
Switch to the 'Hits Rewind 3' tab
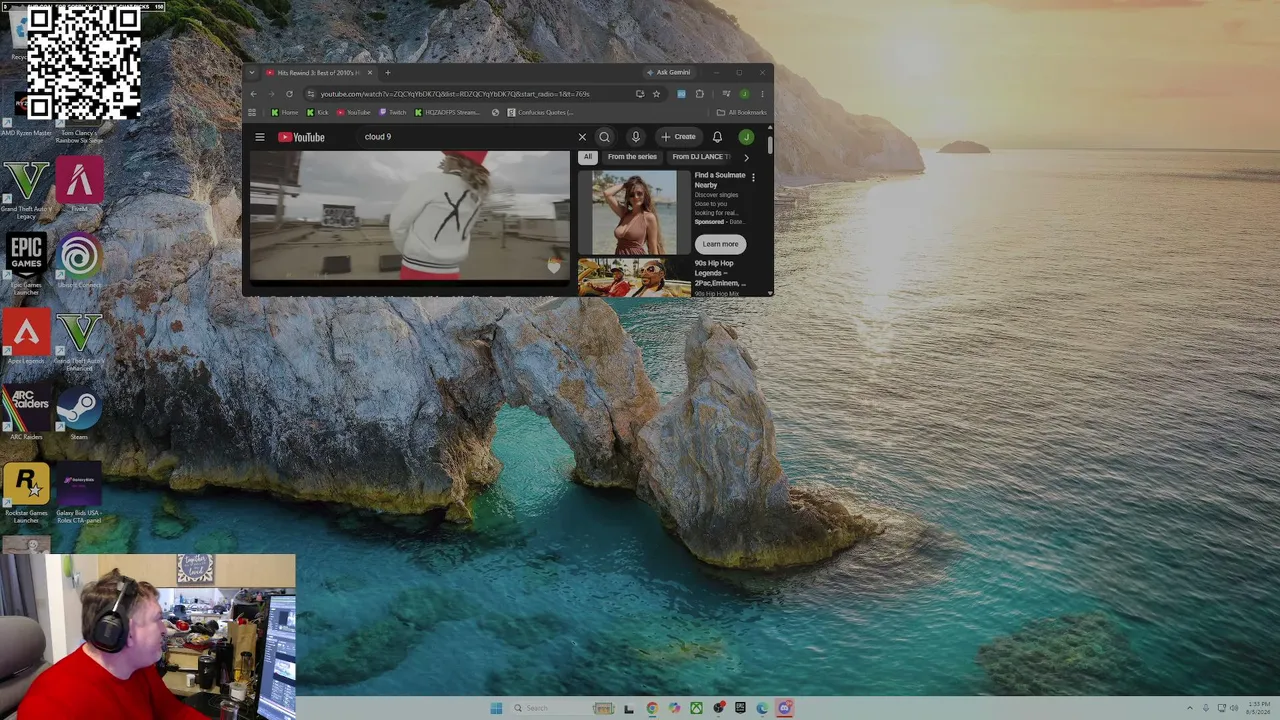pyautogui.click(x=318, y=73)
